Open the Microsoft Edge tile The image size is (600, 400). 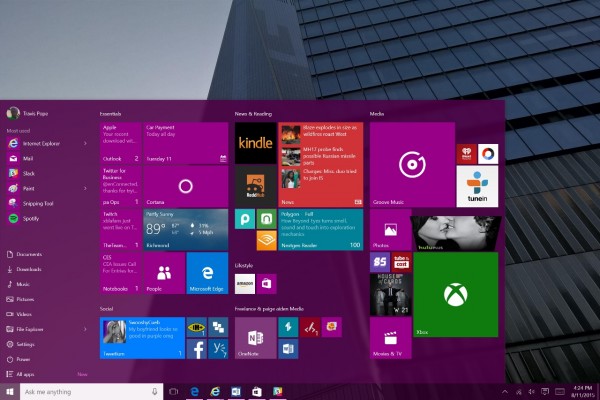coord(207,273)
